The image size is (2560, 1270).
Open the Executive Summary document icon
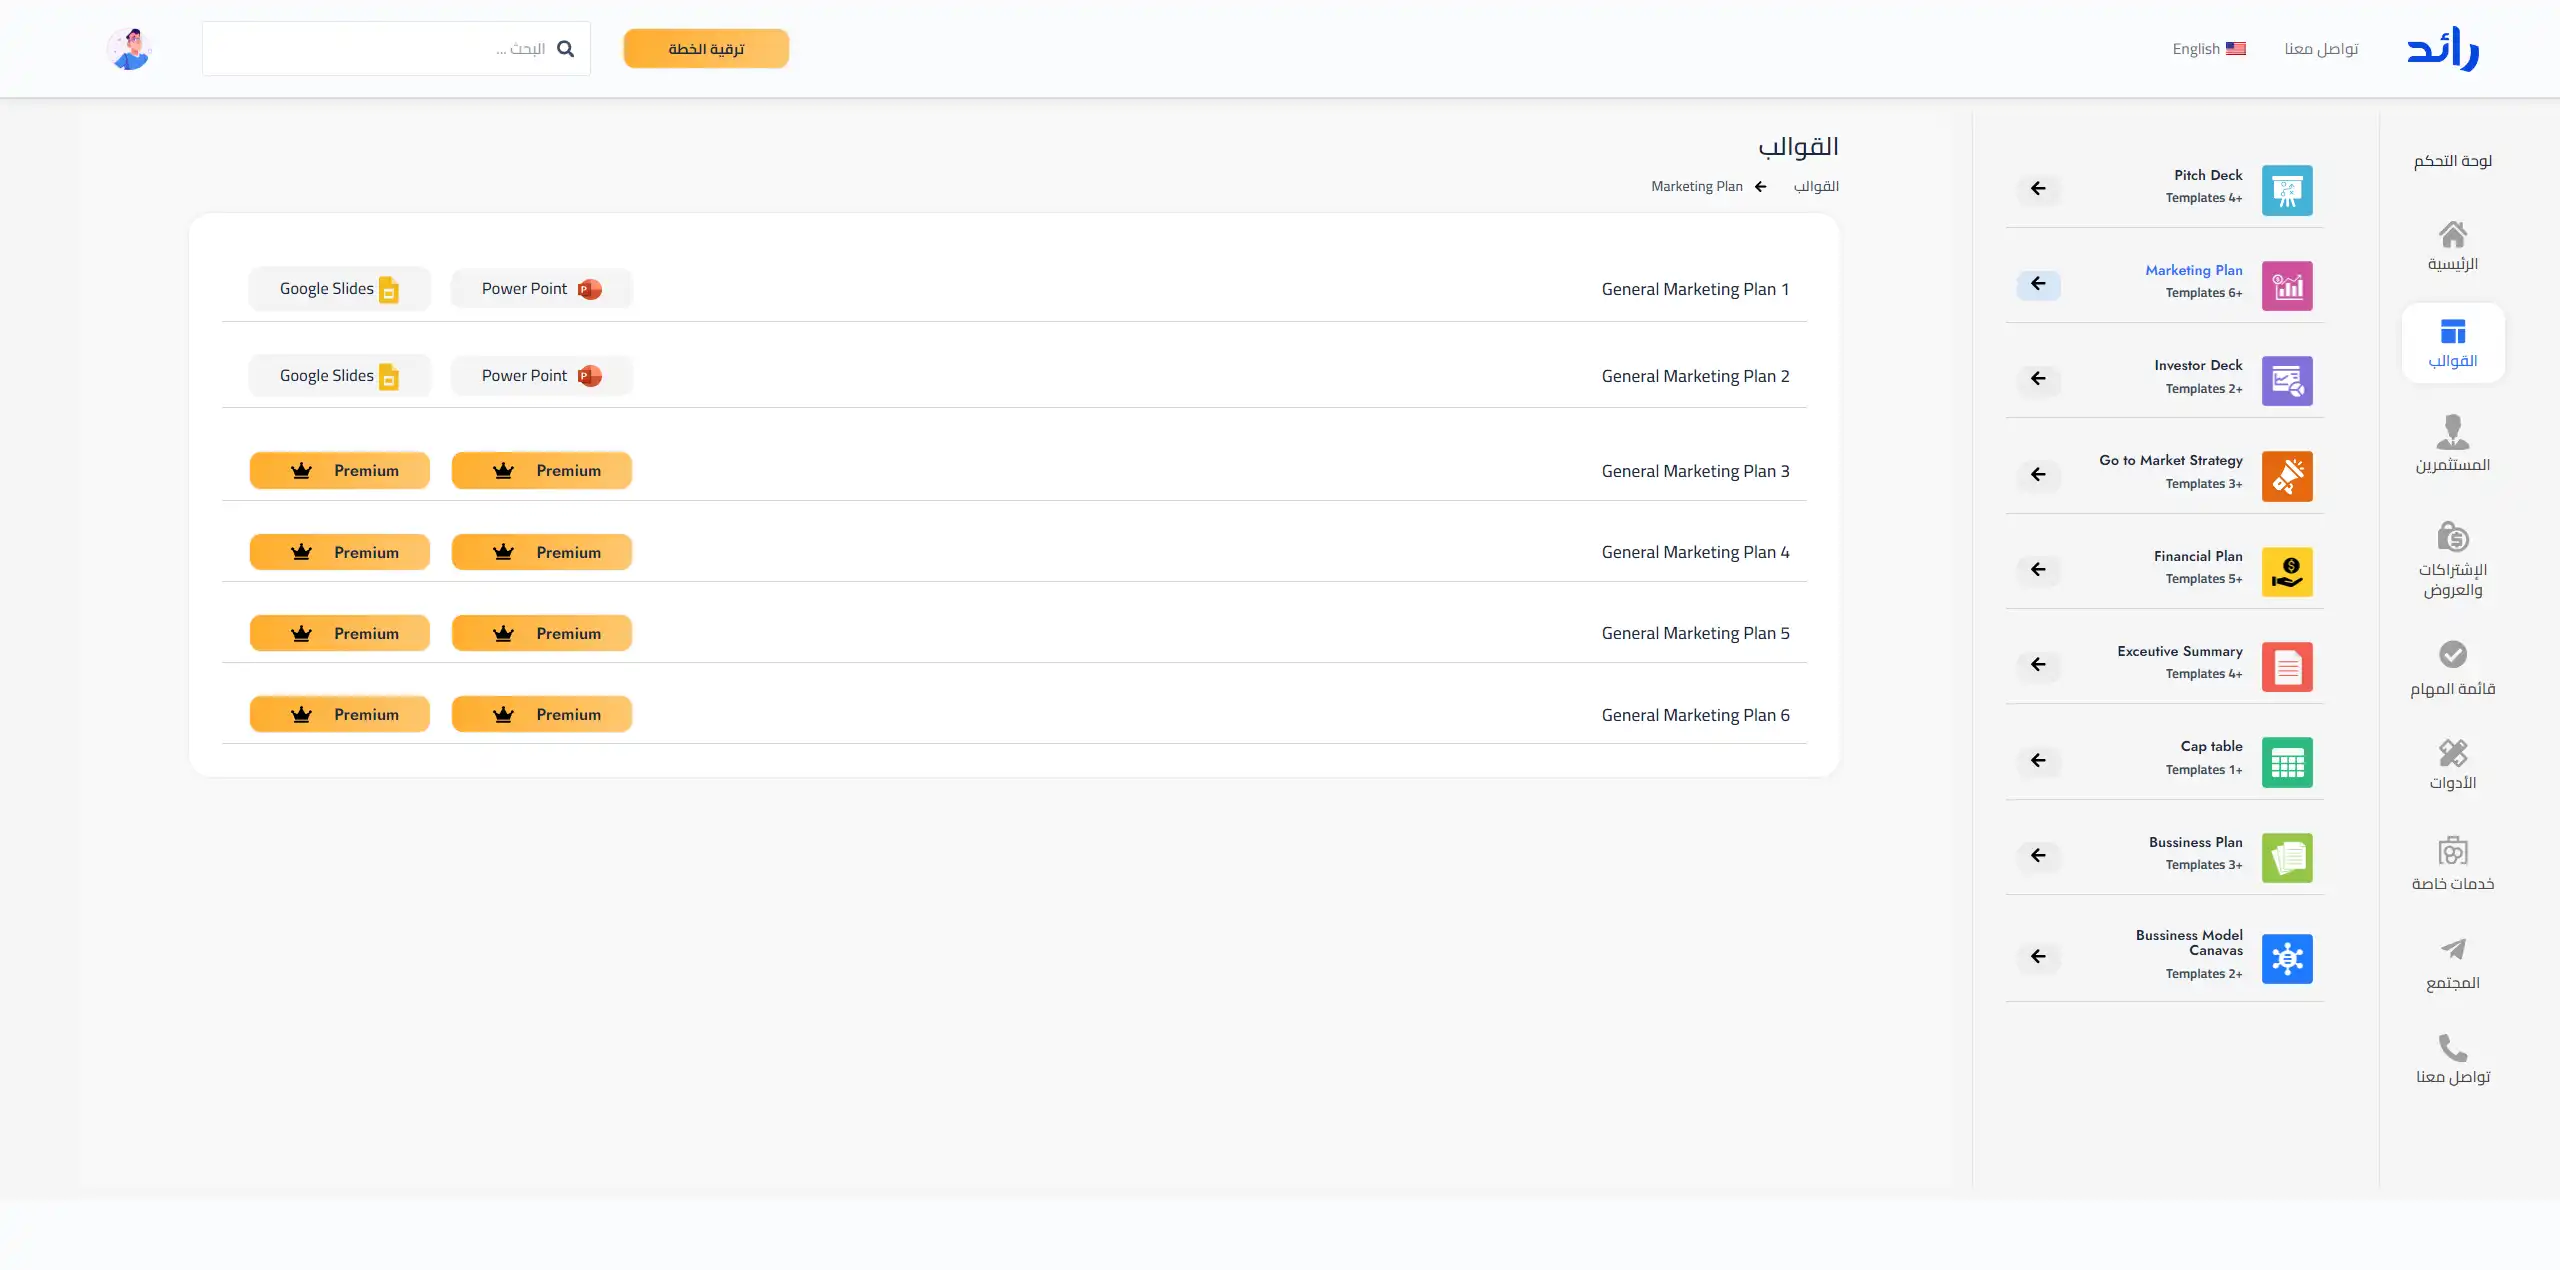[x=2287, y=667]
